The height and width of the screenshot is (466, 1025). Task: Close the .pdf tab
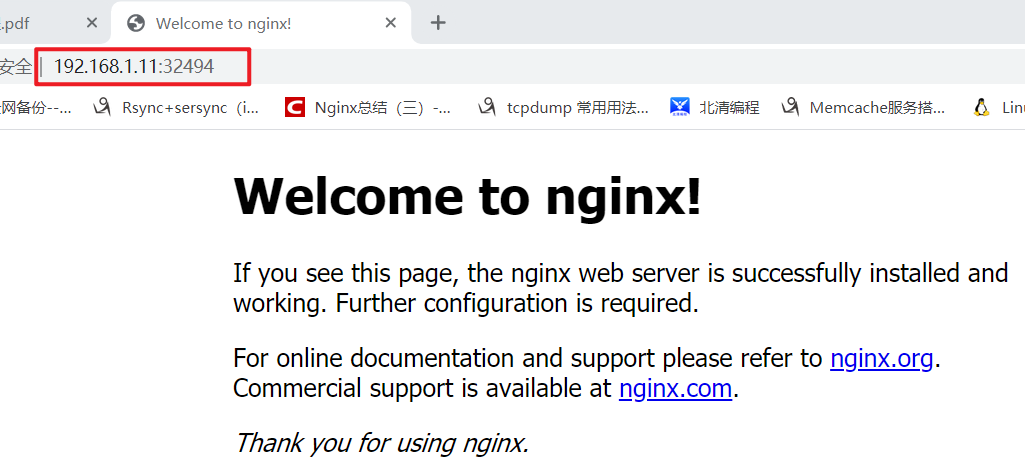[x=92, y=23]
